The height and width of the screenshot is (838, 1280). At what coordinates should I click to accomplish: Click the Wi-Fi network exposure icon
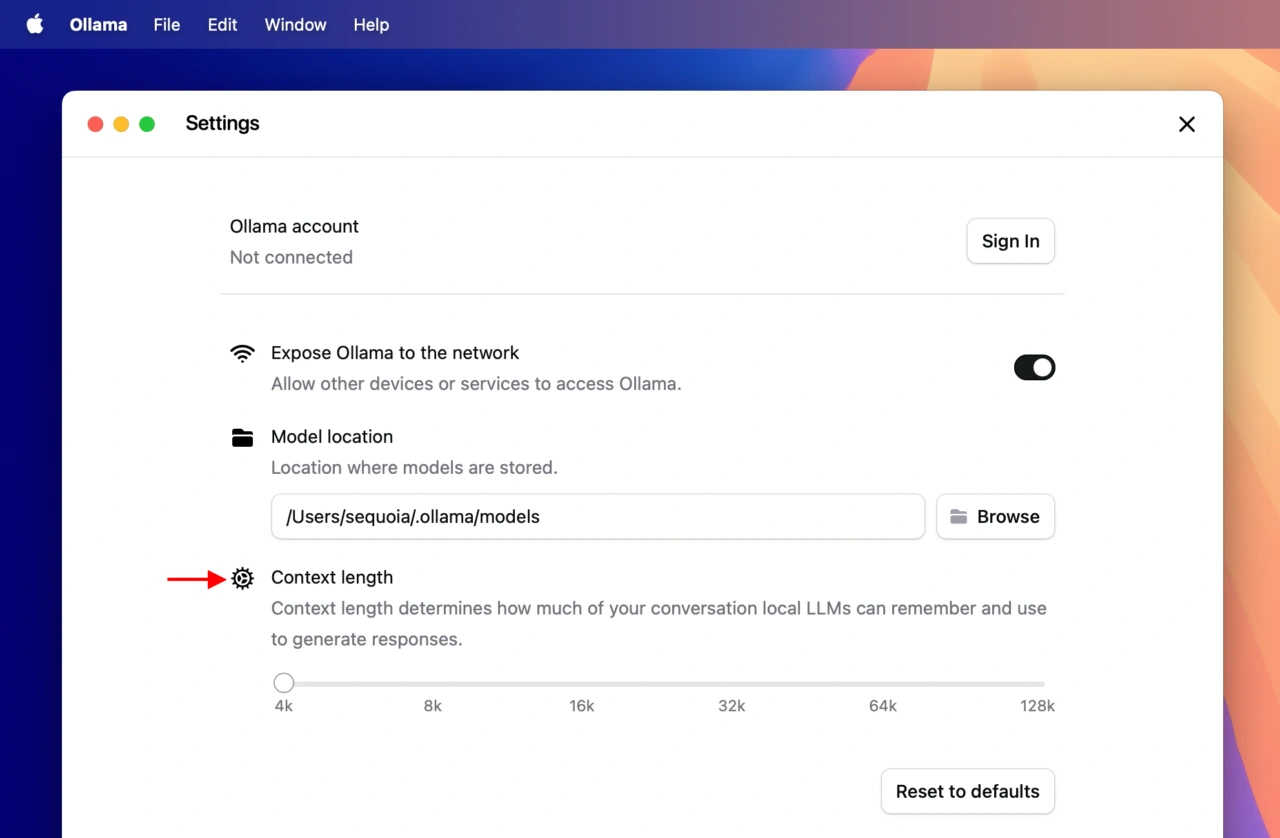[242, 353]
